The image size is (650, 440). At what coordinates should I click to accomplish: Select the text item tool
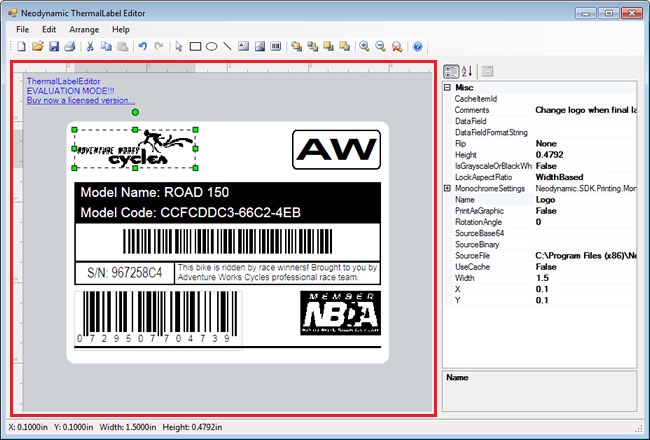click(x=243, y=46)
